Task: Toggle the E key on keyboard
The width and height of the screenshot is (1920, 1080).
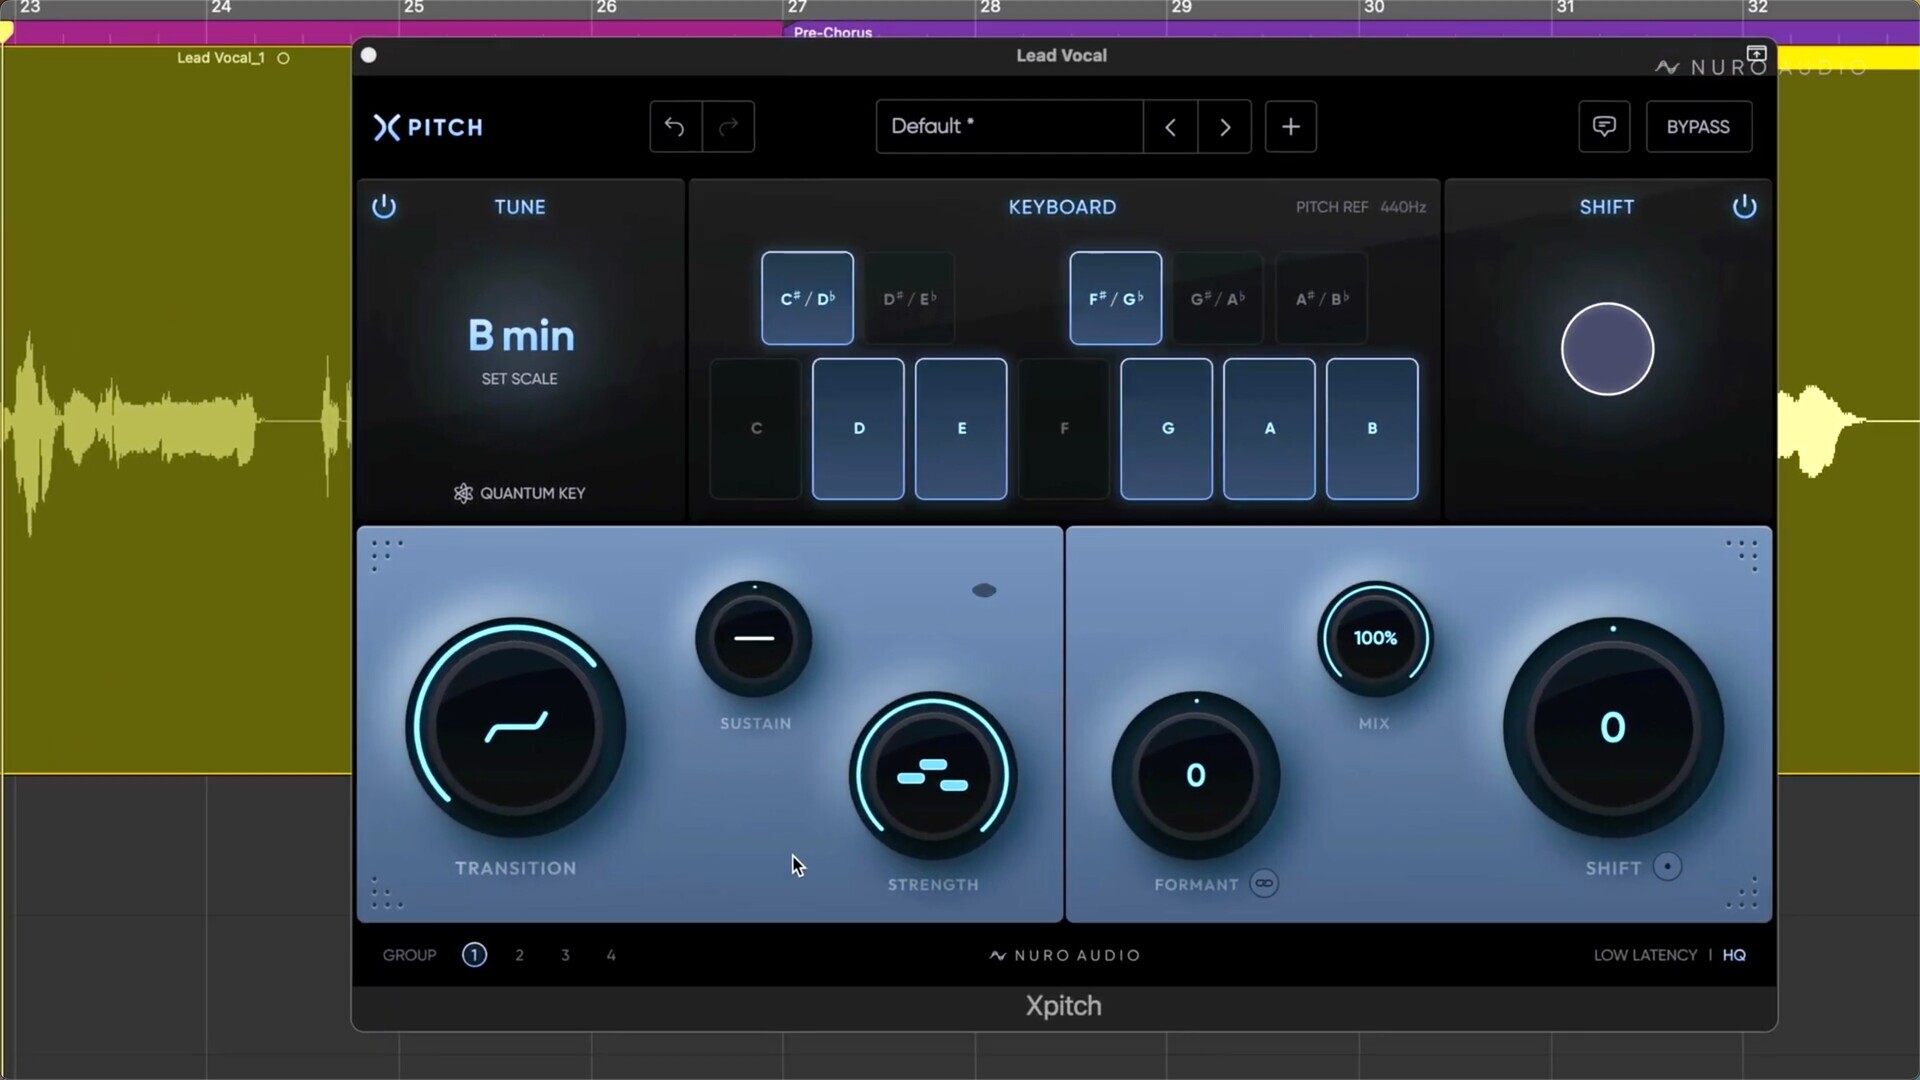Action: pos(961,428)
